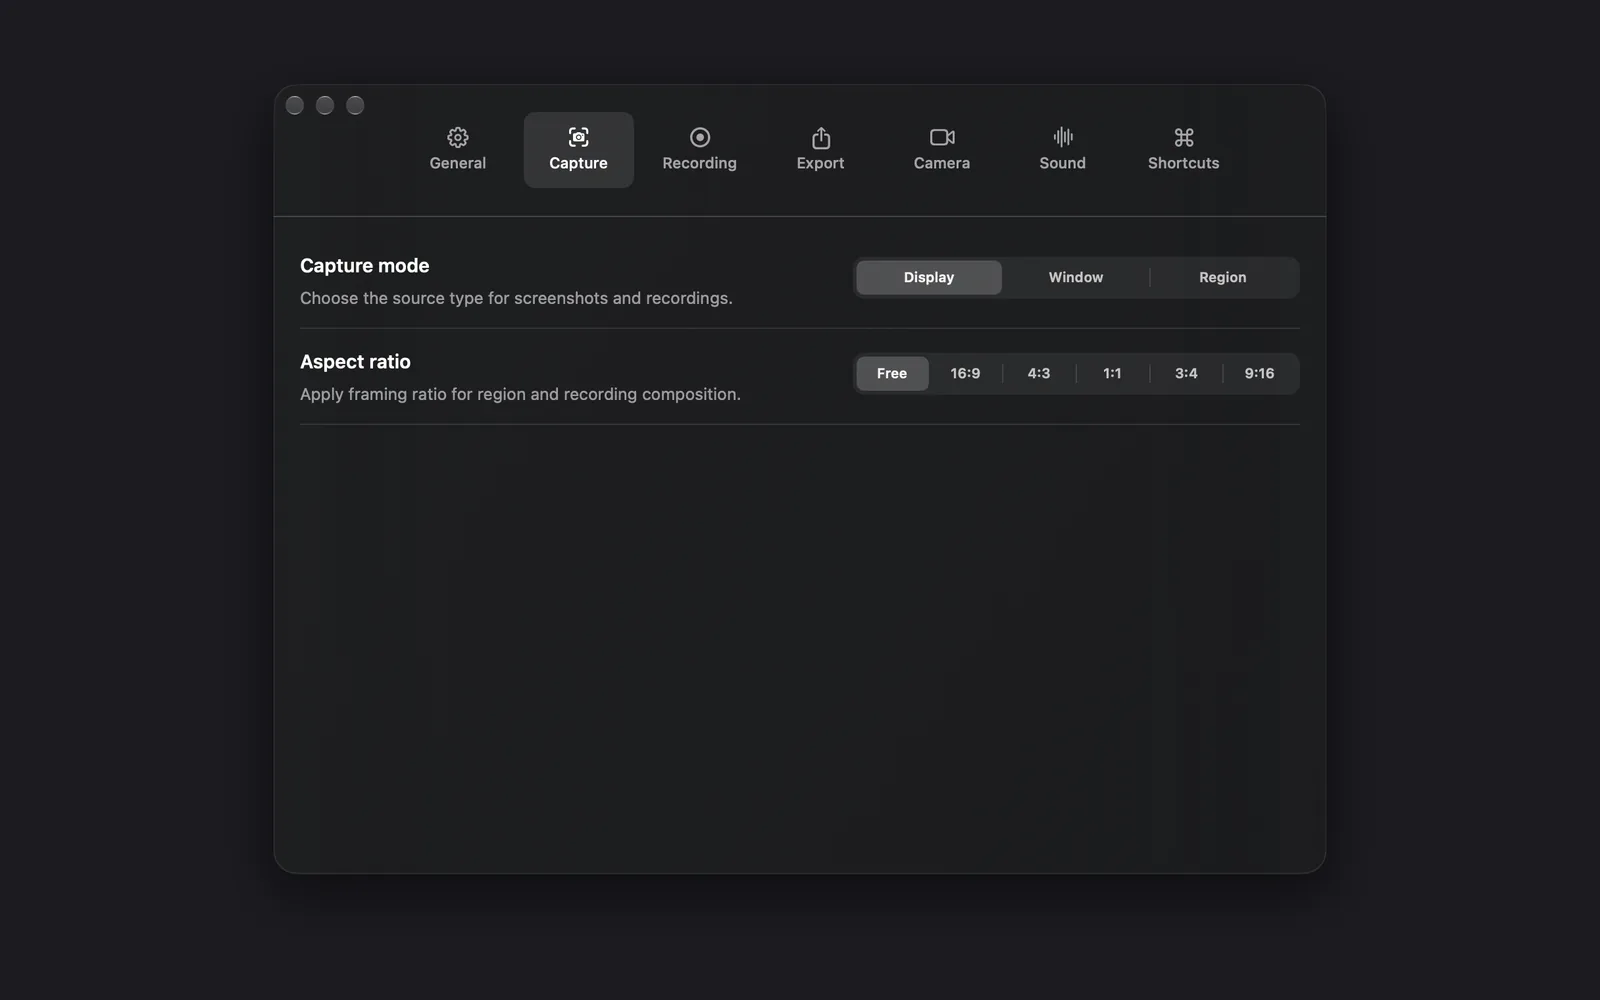Image resolution: width=1600 pixels, height=1000 pixels.
Task: Set capture mode to Region
Action: pyautogui.click(x=1223, y=277)
